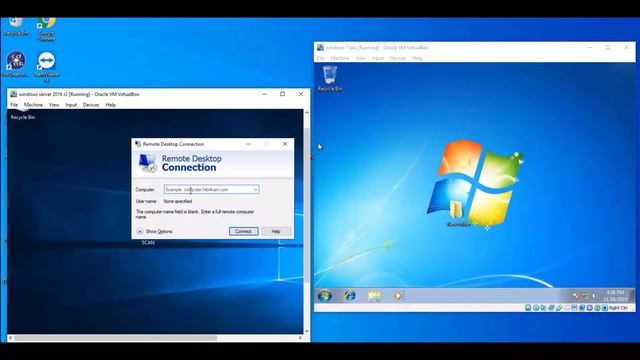Image resolution: width=640 pixels, height=360 pixels.
Task: Click volume speaker icon in Windows 7 tray
Action: click(593, 296)
